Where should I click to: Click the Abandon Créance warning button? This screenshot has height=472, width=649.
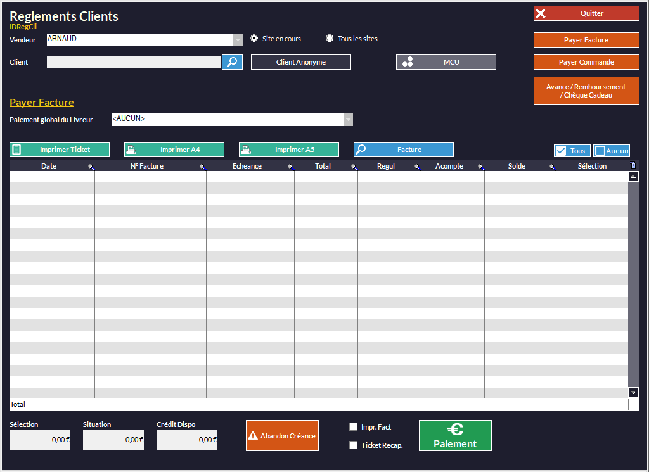tap(283, 436)
